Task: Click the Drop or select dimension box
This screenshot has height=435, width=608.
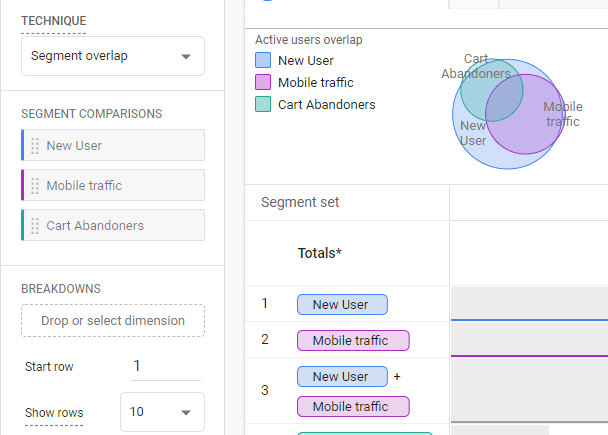Action: point(113,321)
